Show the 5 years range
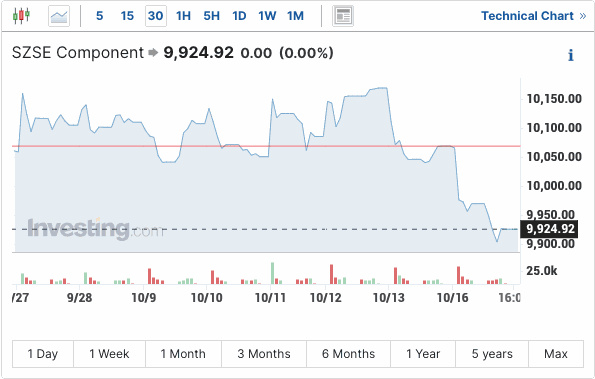Screen dimensions: 595x379 [x=492, y=354]
